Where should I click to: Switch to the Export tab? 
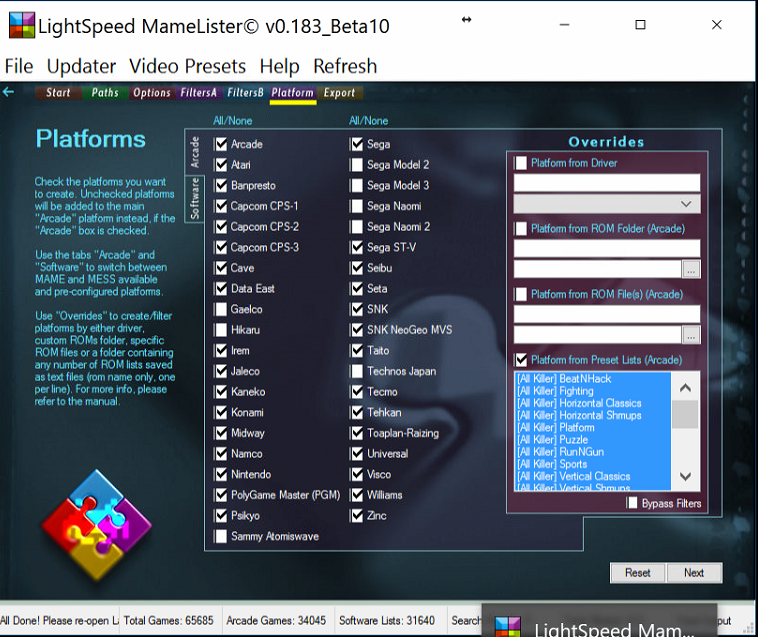click(x=339, y=92)
